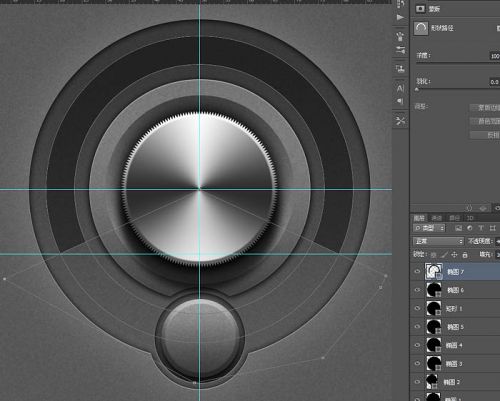Hide the 椭圆 6 layer

pyautogui.click(x=417, y=290)
